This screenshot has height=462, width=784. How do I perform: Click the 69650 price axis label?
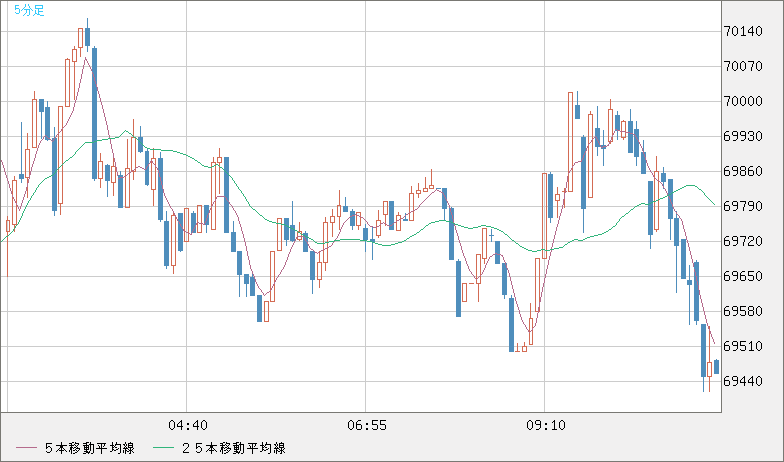click(x=743, y=276)
